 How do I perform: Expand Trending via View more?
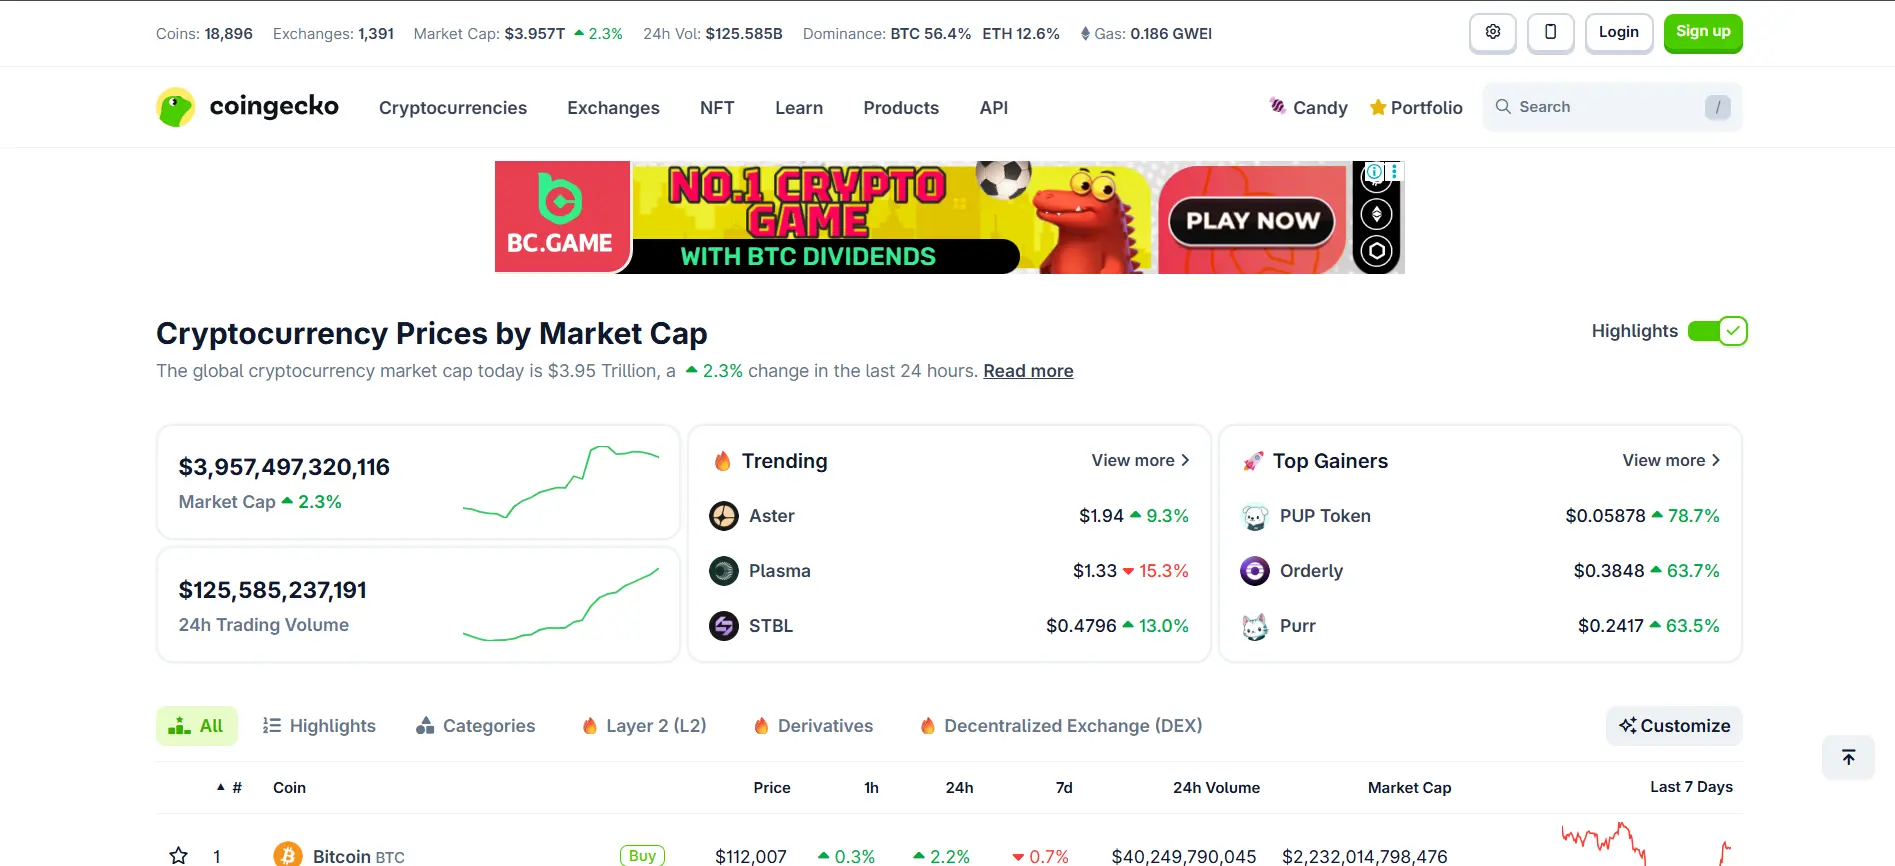pyautogui.click(x=1140, y=460)
